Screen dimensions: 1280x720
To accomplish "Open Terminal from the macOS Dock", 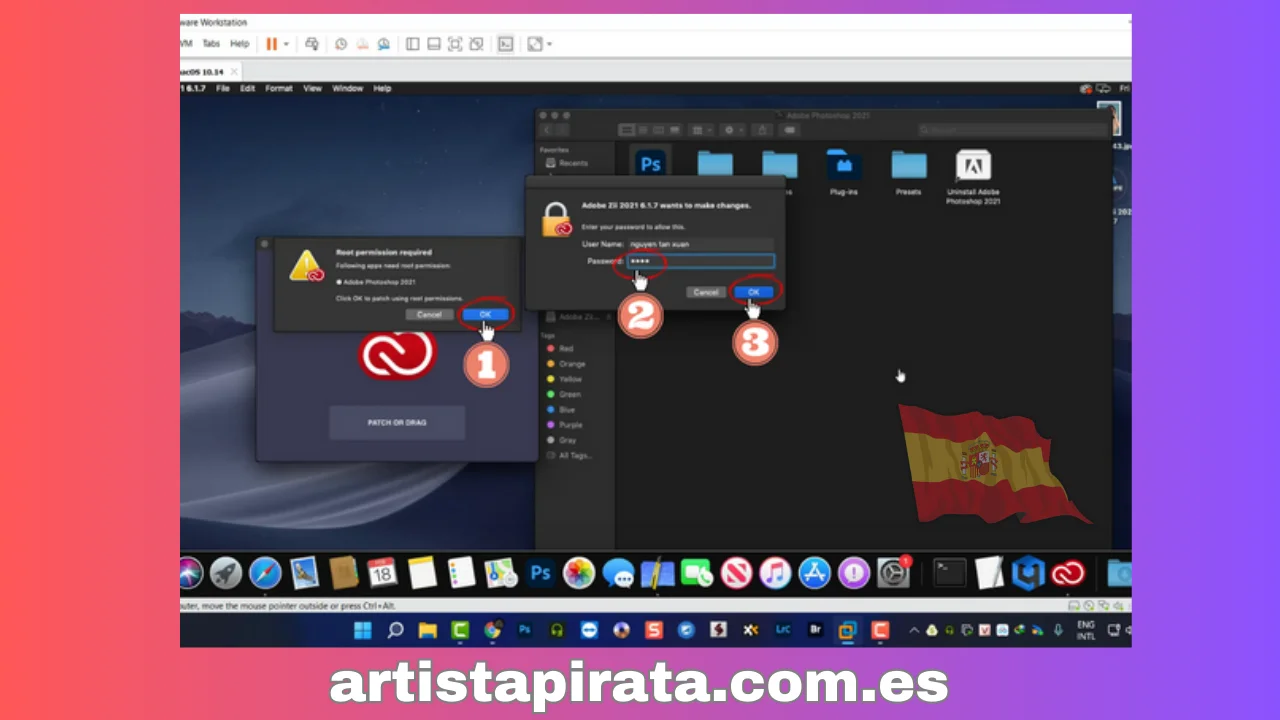I will click(950, 573).
